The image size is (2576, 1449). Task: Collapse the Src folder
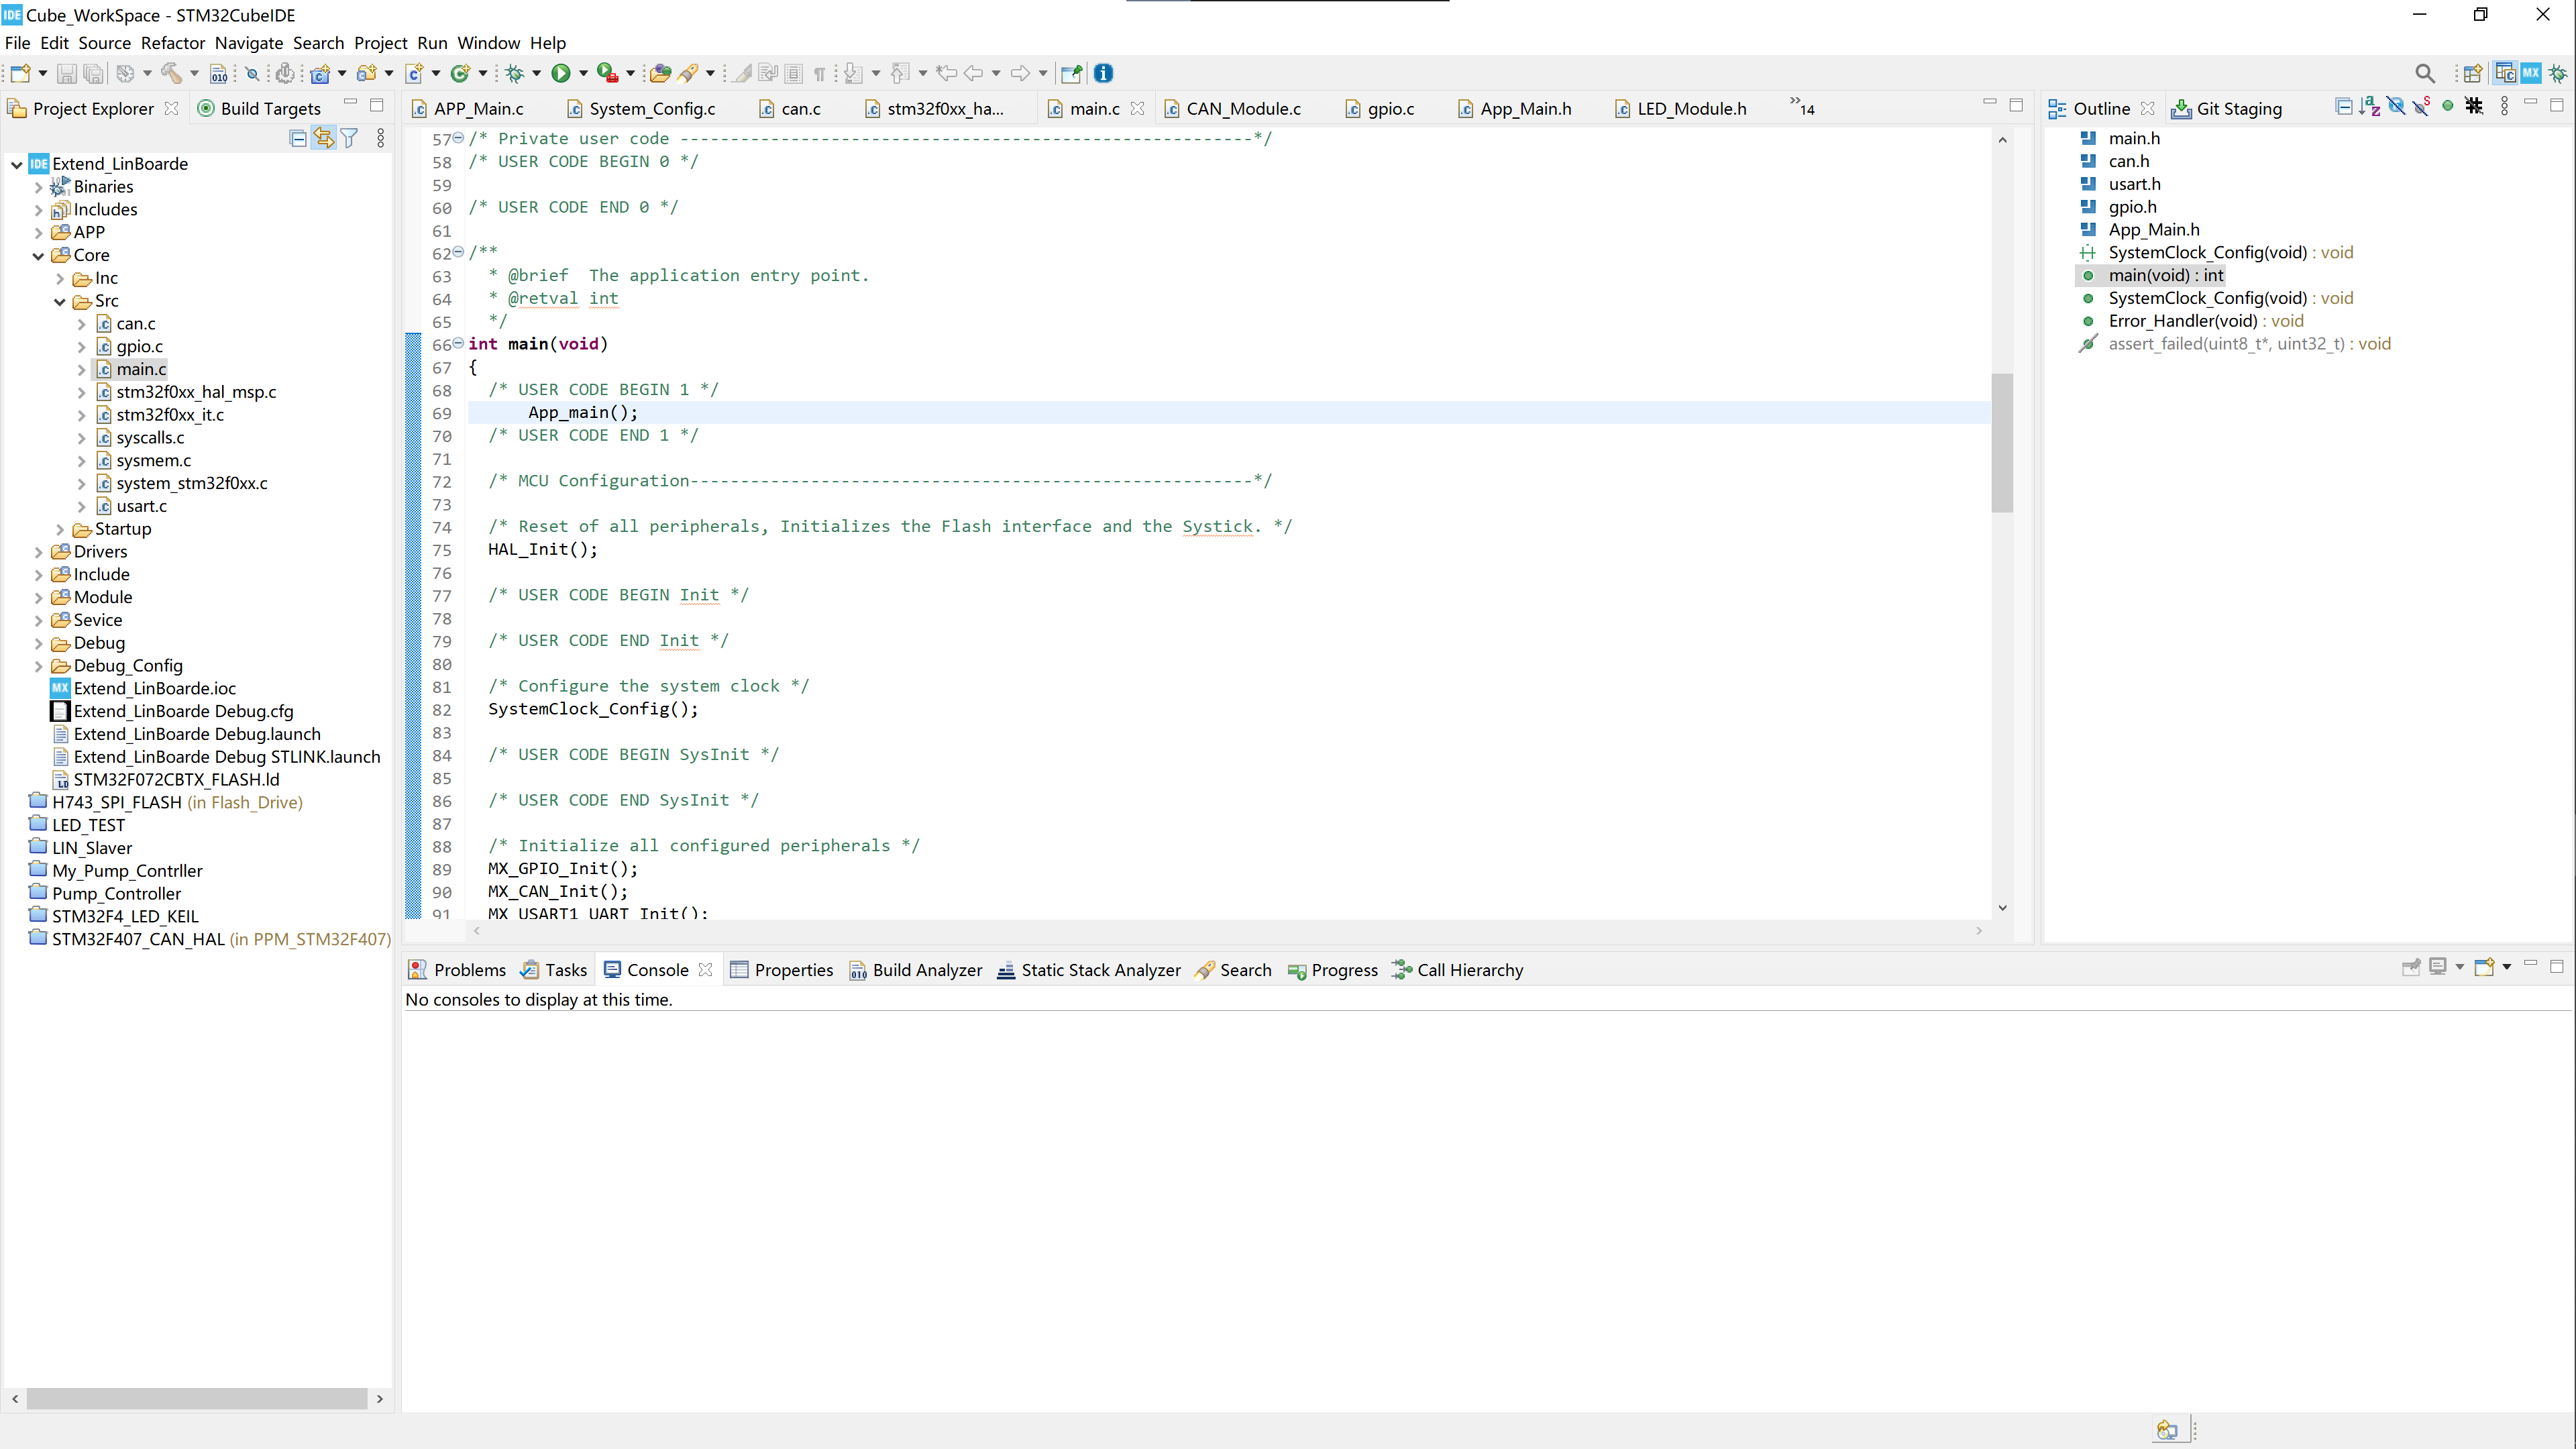point(59,301)
